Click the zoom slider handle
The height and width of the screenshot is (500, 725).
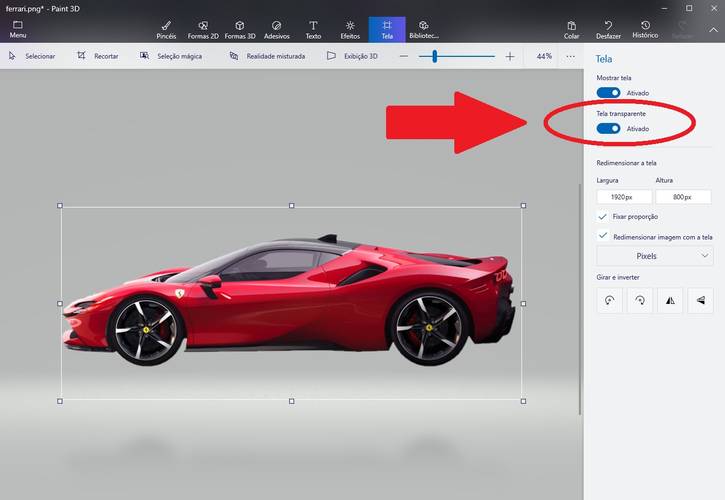point(435,56)
